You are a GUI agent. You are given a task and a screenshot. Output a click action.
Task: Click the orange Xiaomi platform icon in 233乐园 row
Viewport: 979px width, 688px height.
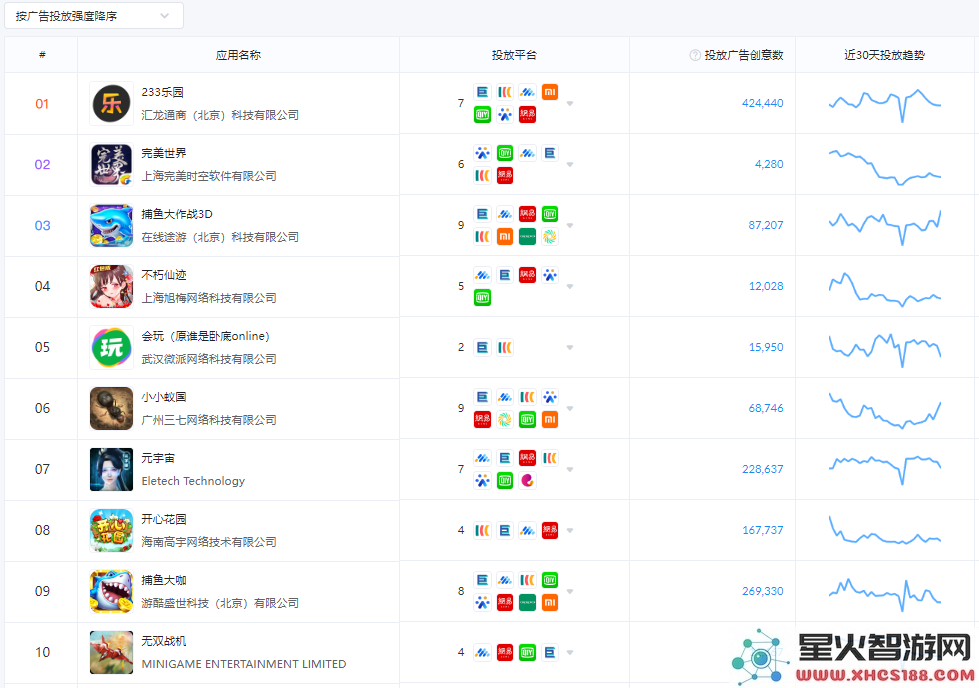(x=549, y=92)
